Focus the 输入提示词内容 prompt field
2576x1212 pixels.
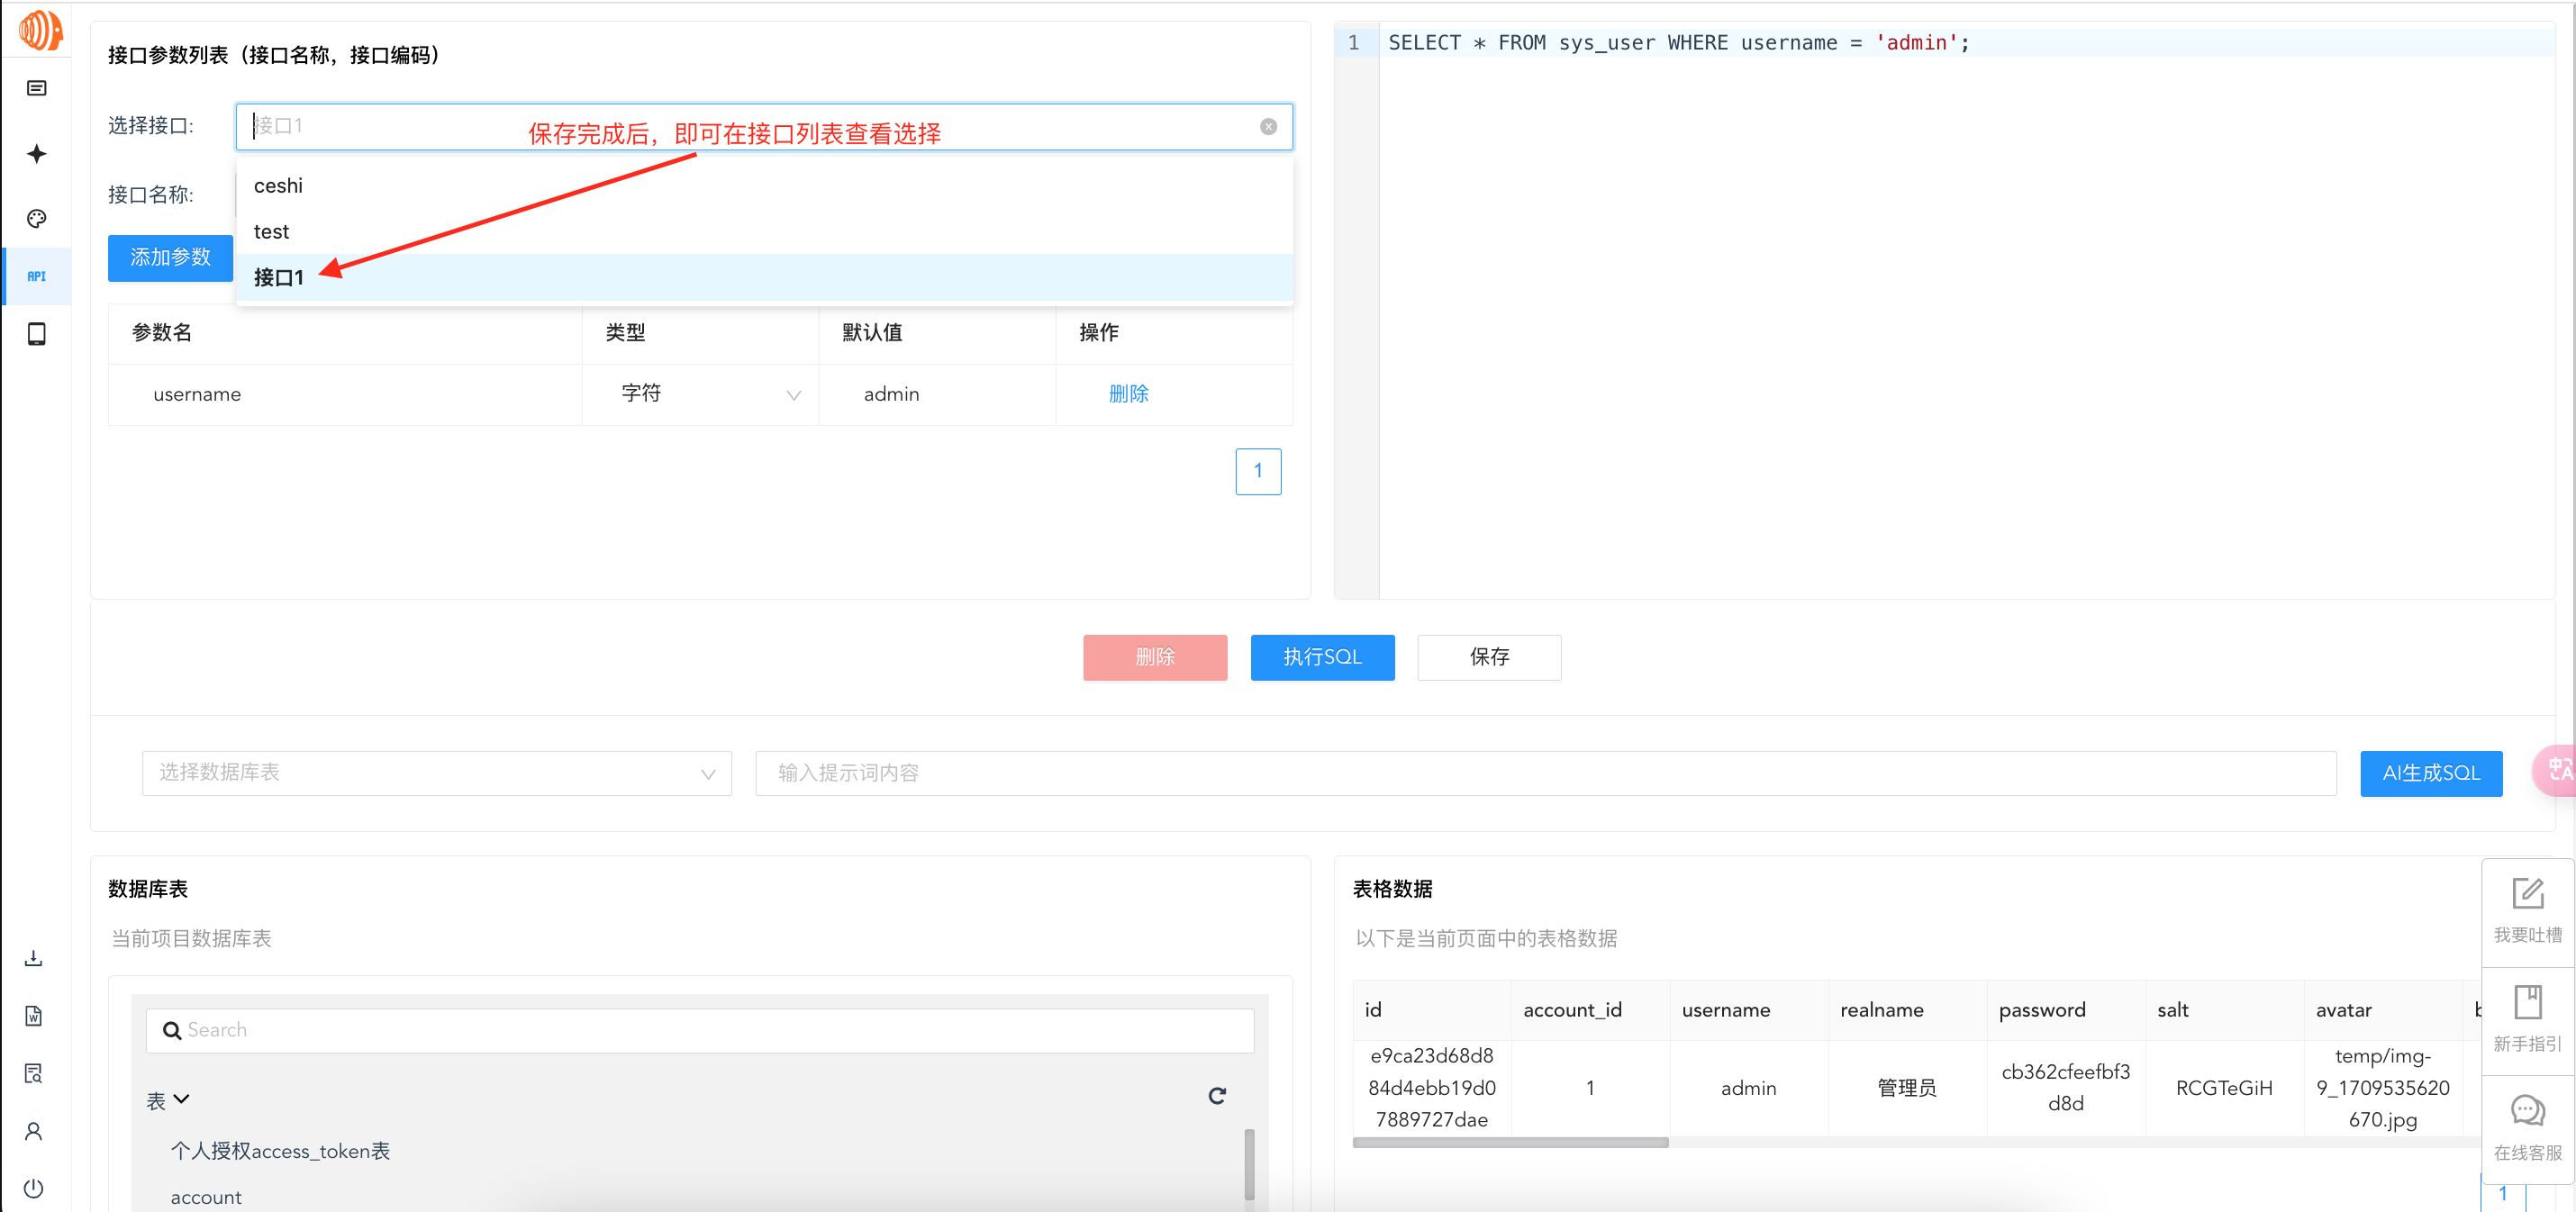1544,773
